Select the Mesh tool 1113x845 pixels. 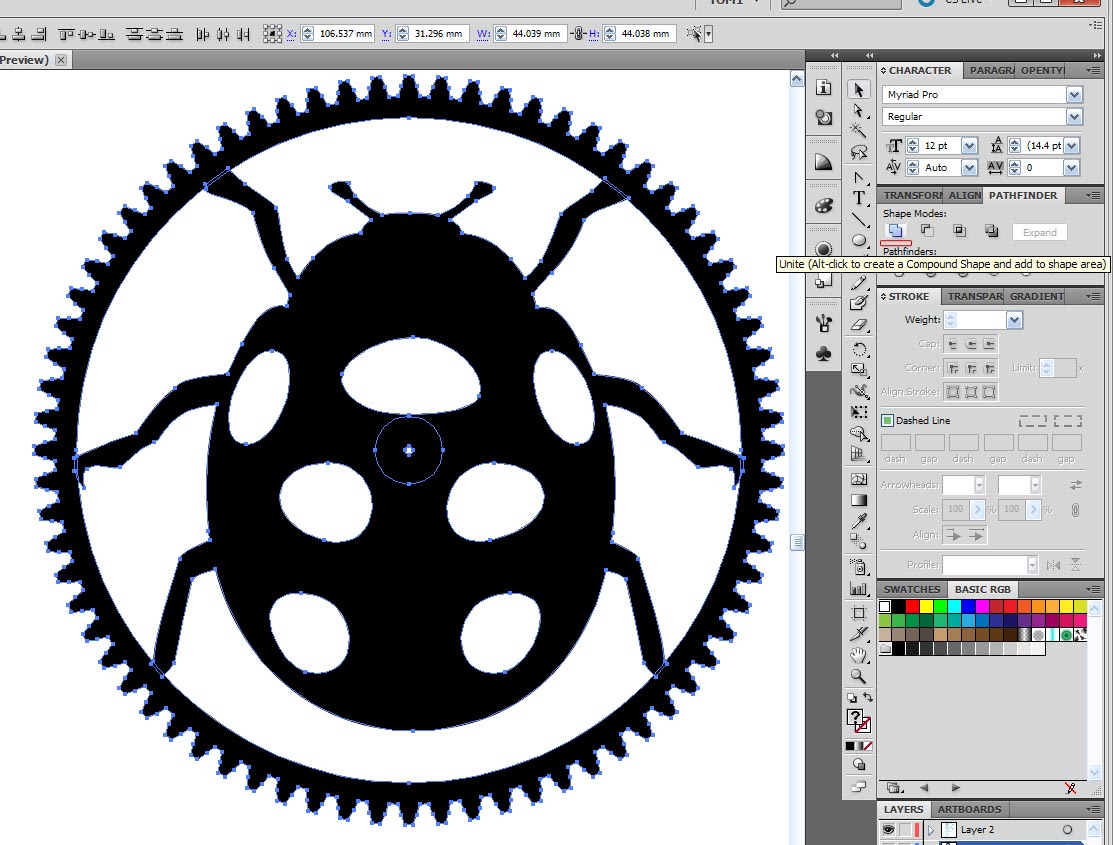(859, 479)
